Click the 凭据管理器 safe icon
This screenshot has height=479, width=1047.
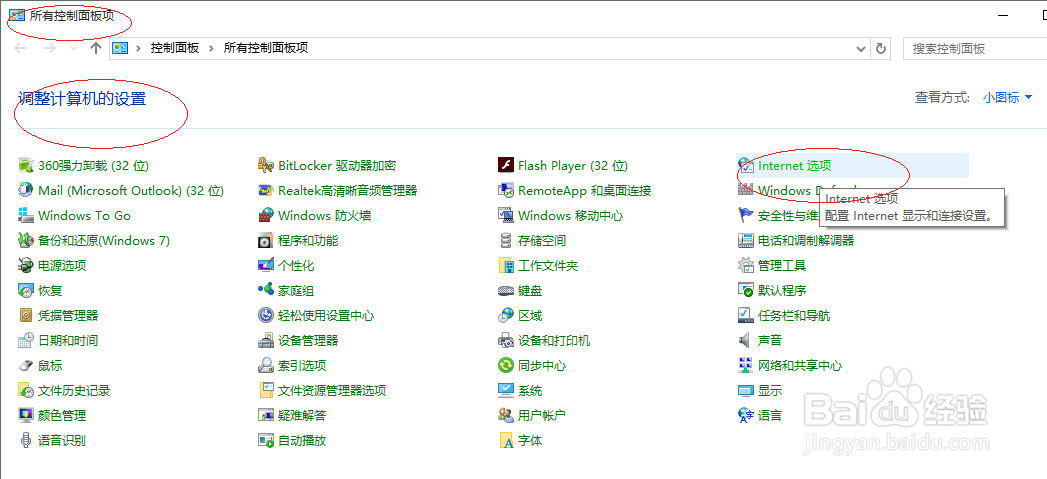tap(26, 315)
